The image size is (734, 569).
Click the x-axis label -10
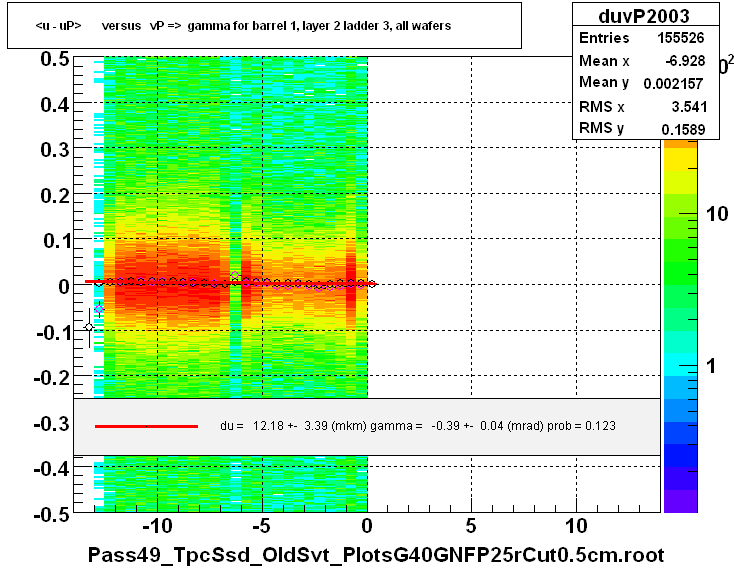click(x=157, y=527)
